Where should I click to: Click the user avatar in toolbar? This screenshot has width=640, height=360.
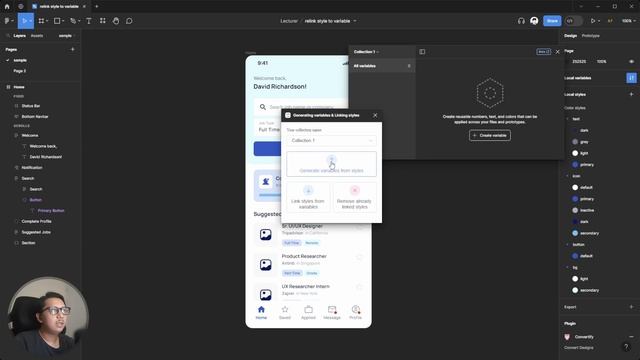pos(534,21)
